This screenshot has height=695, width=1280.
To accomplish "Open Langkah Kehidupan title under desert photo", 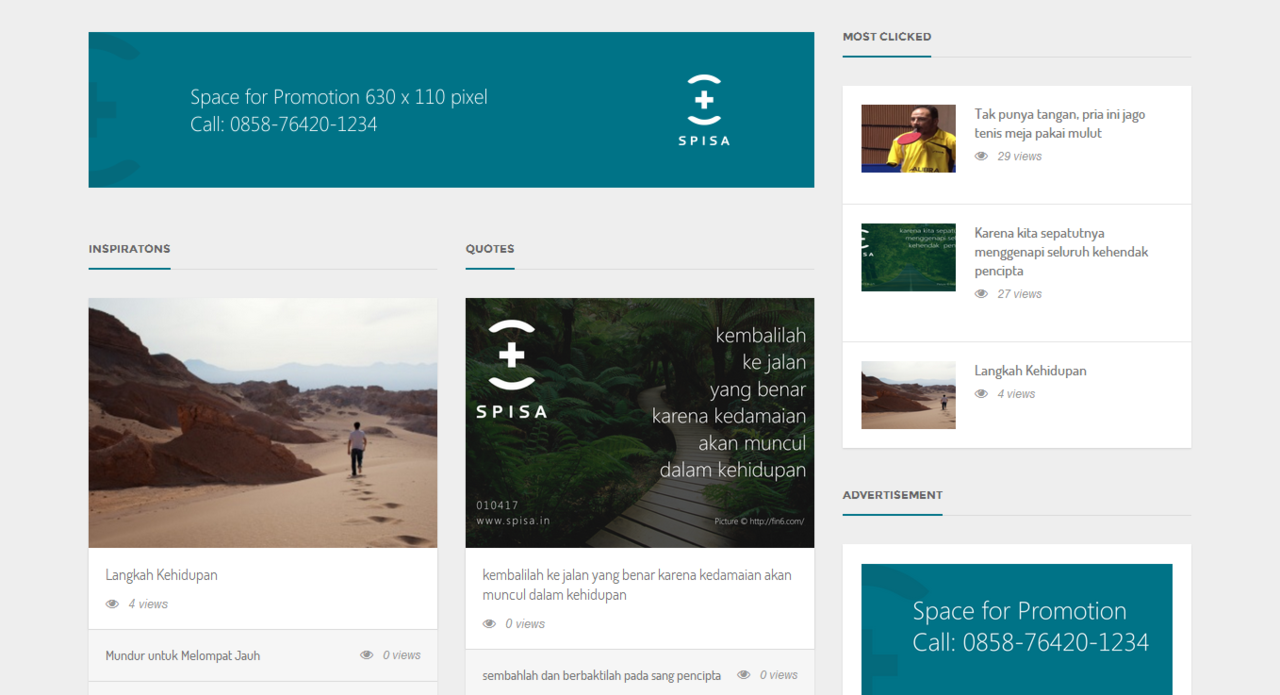I will point(161,575).
